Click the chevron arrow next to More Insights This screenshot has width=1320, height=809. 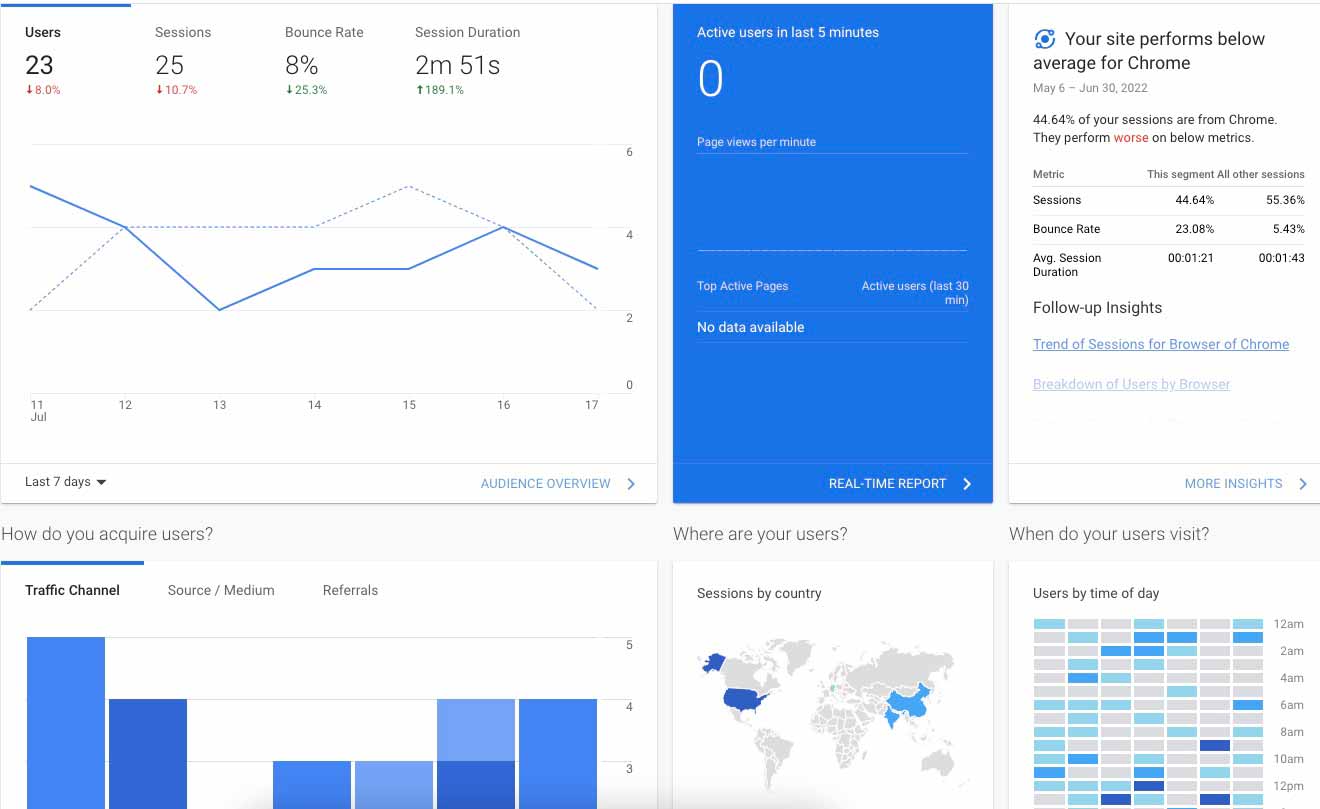(x=1303, y=484)
